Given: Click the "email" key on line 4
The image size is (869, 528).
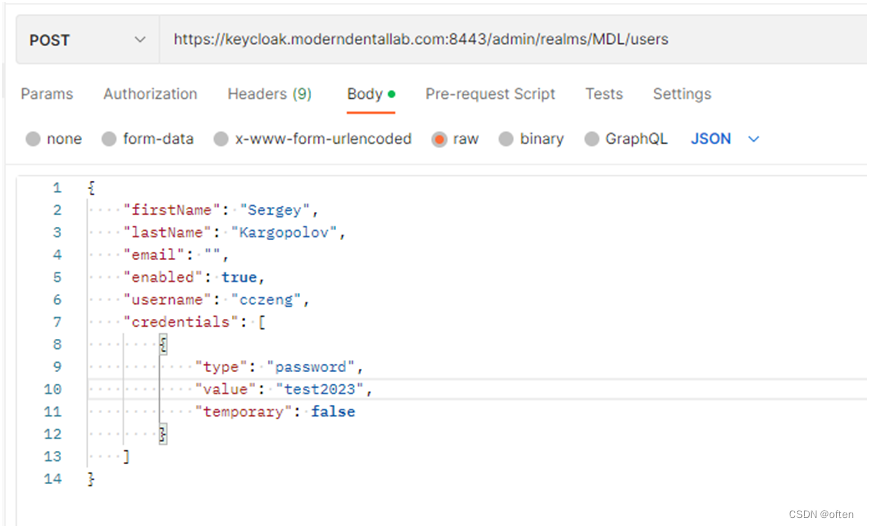Looking at the screenshot, I should (154, 255).
